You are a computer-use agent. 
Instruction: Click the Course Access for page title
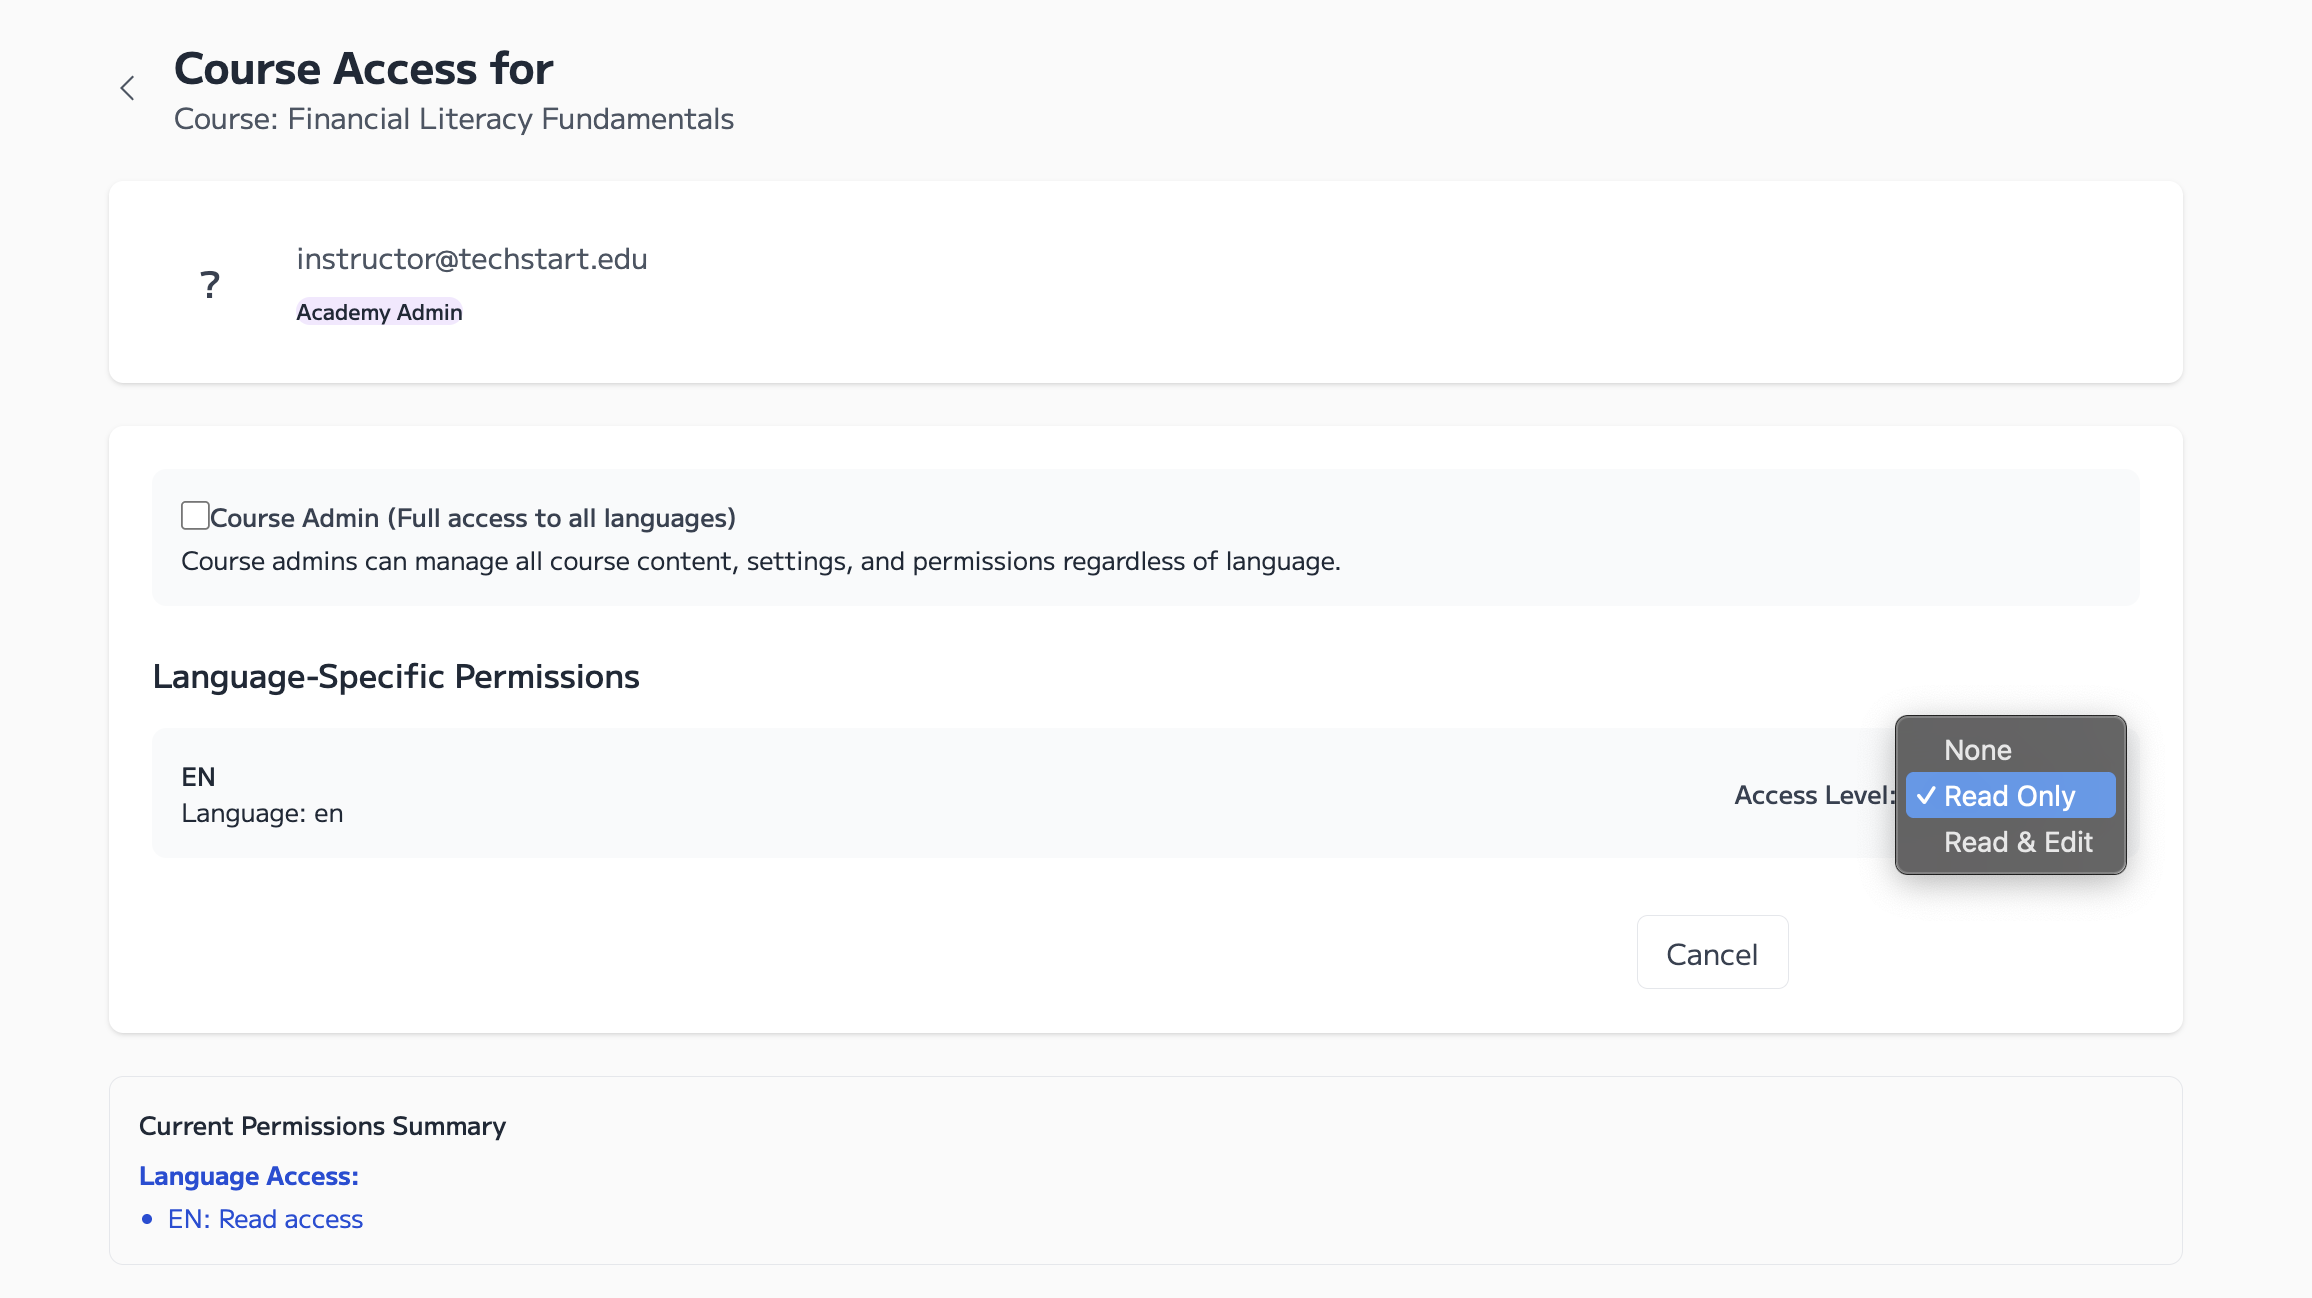pos(363,69)
